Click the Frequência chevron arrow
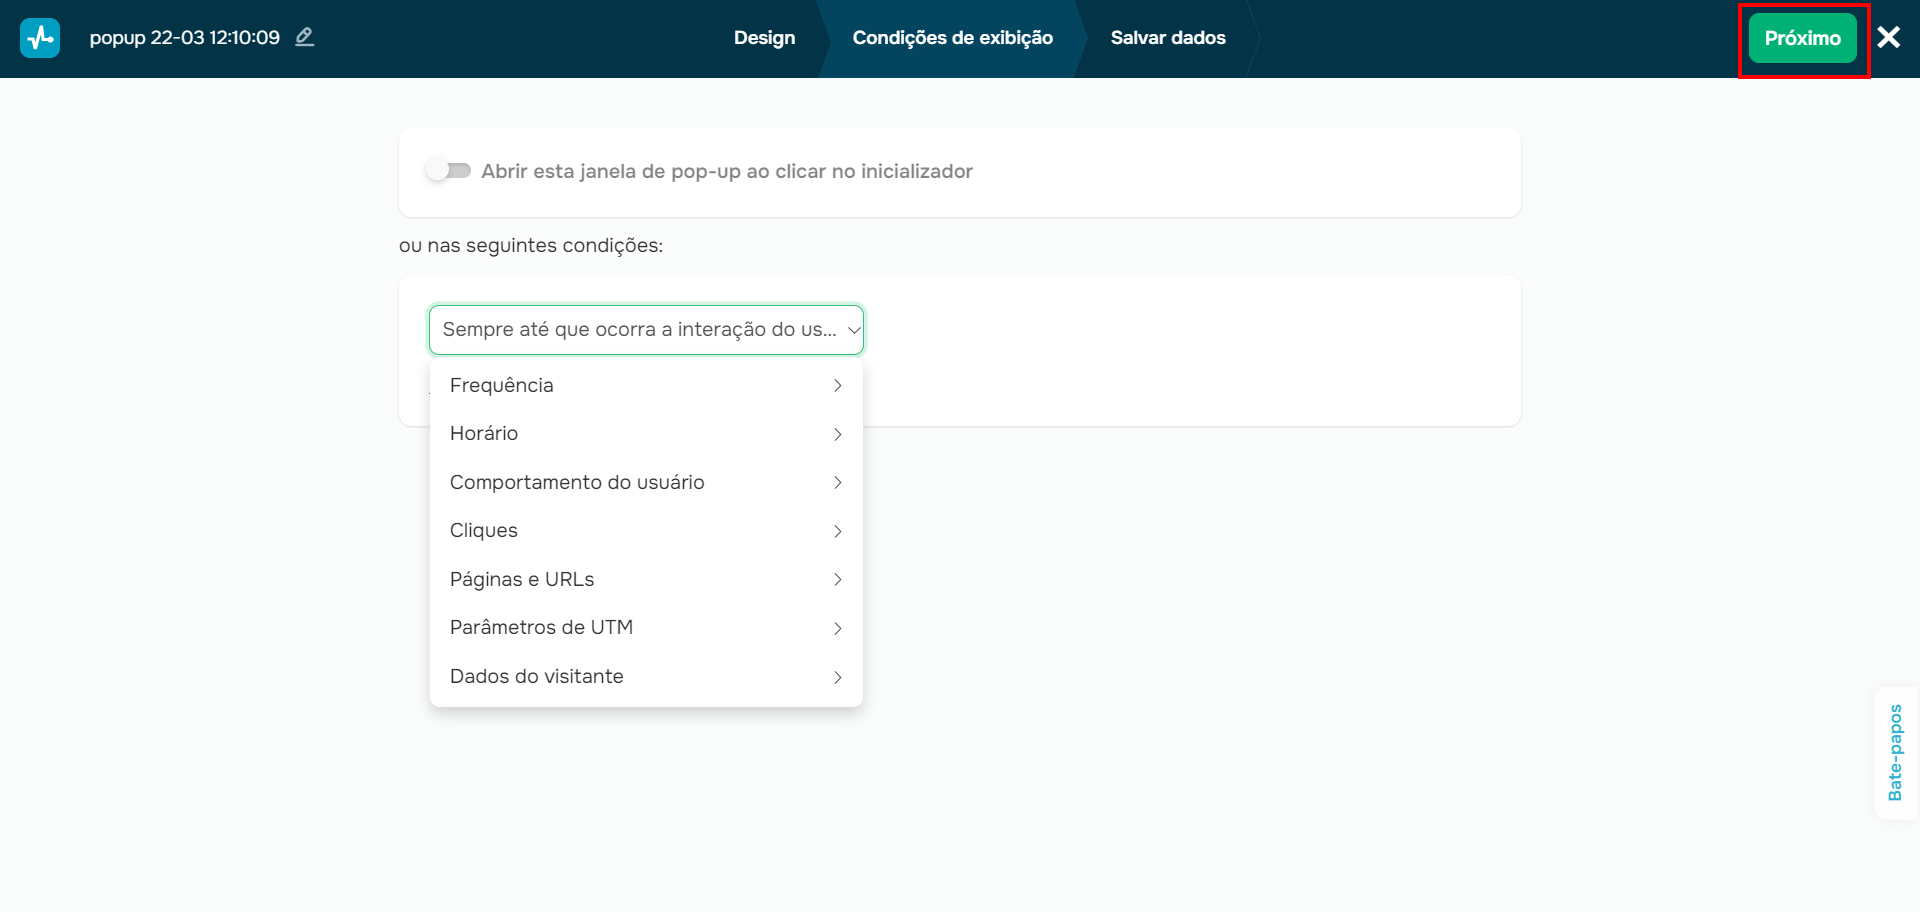 [838, 386]
